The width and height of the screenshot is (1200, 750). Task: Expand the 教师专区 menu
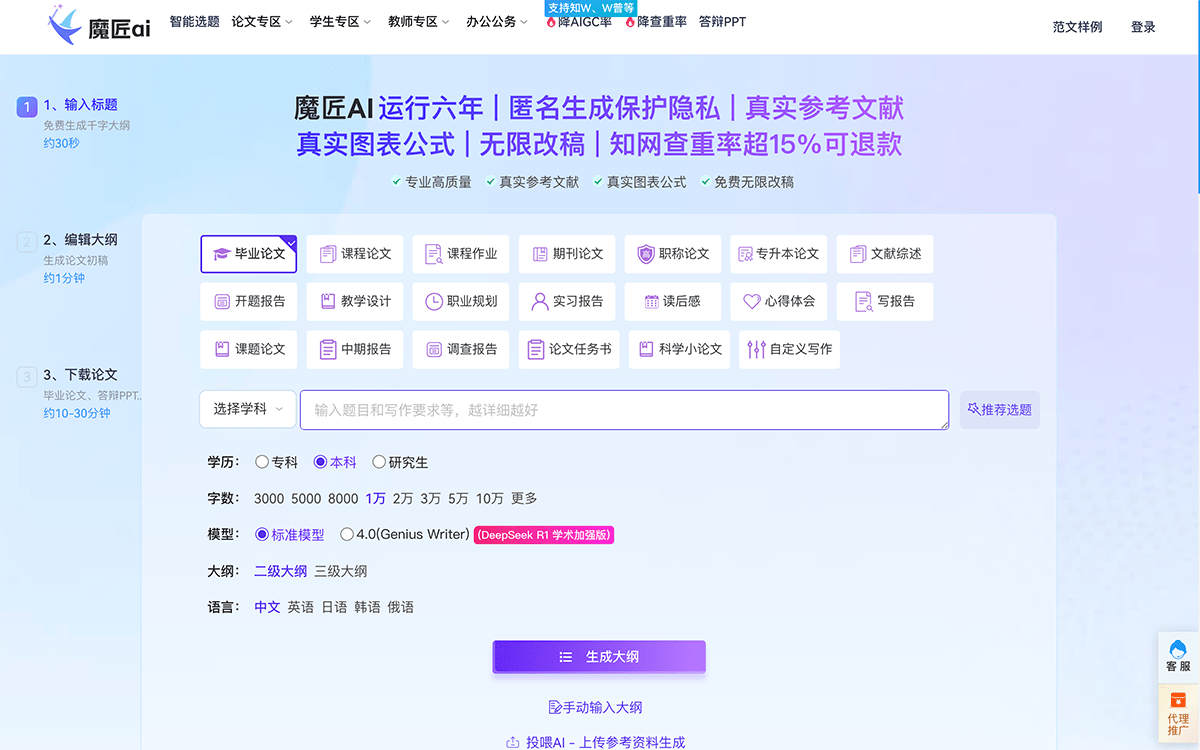(x=413, y=20)
